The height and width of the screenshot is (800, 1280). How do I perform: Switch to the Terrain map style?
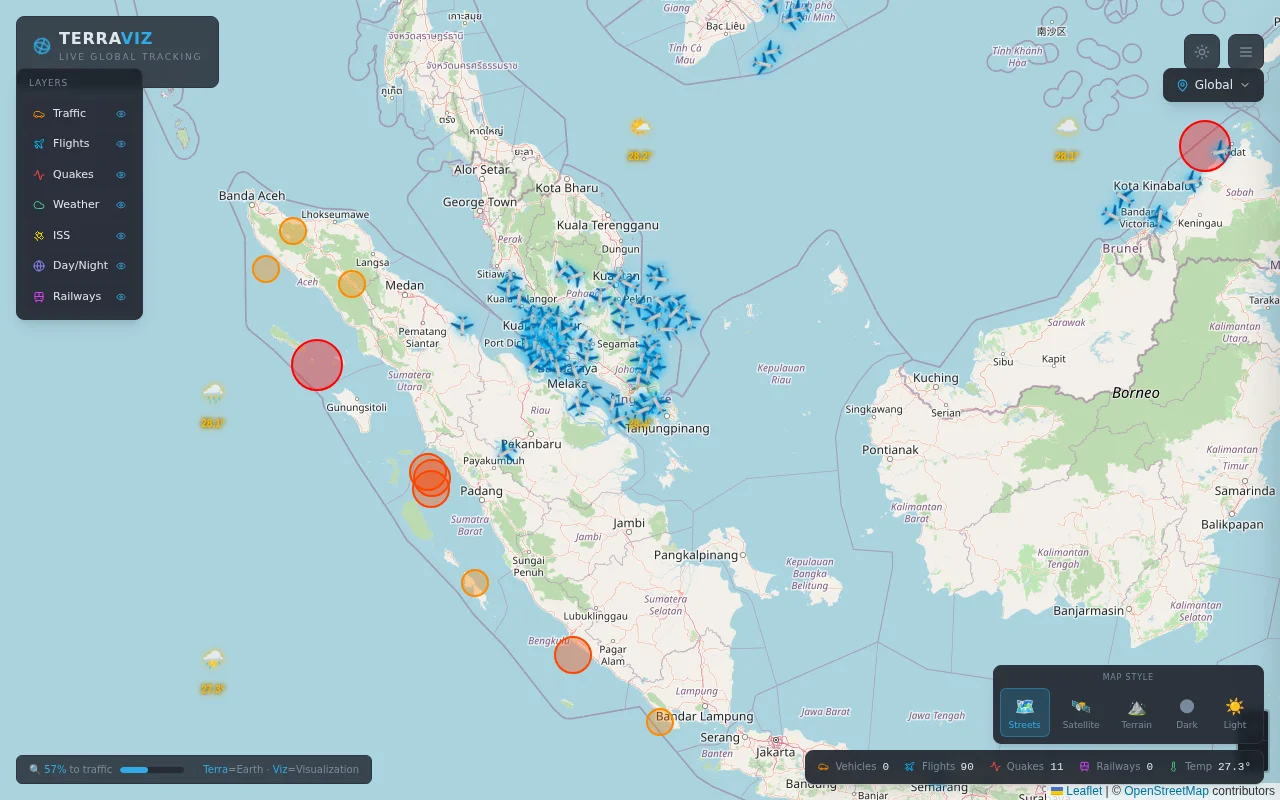point(1136,712)
